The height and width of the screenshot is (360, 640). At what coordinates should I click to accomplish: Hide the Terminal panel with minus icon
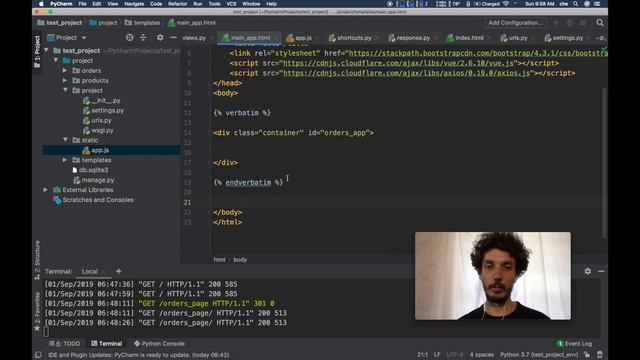point(601,271)
